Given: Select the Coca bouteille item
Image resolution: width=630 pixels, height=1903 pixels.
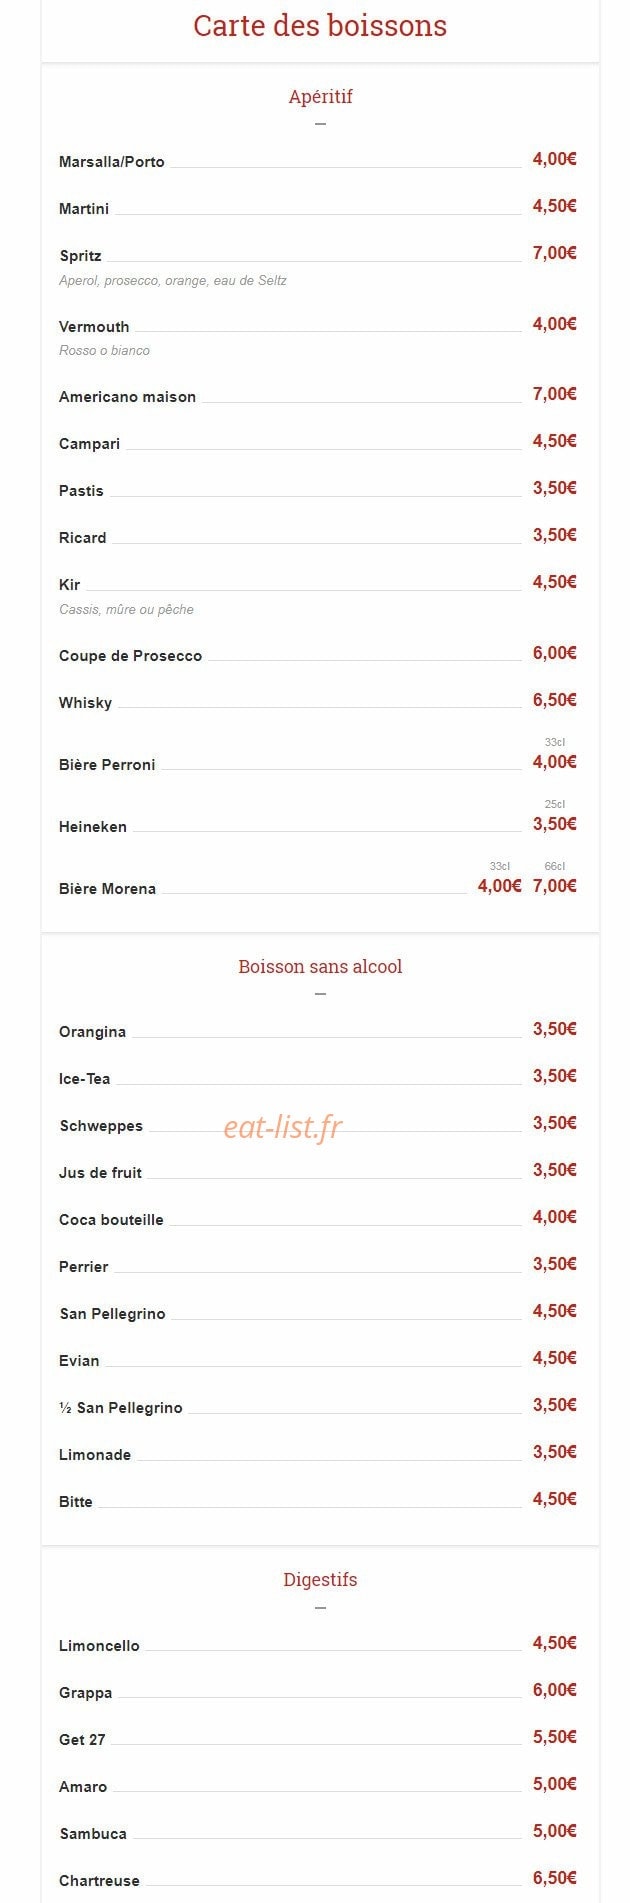Looking at the screenshot, I should (x=111, y=1220).
